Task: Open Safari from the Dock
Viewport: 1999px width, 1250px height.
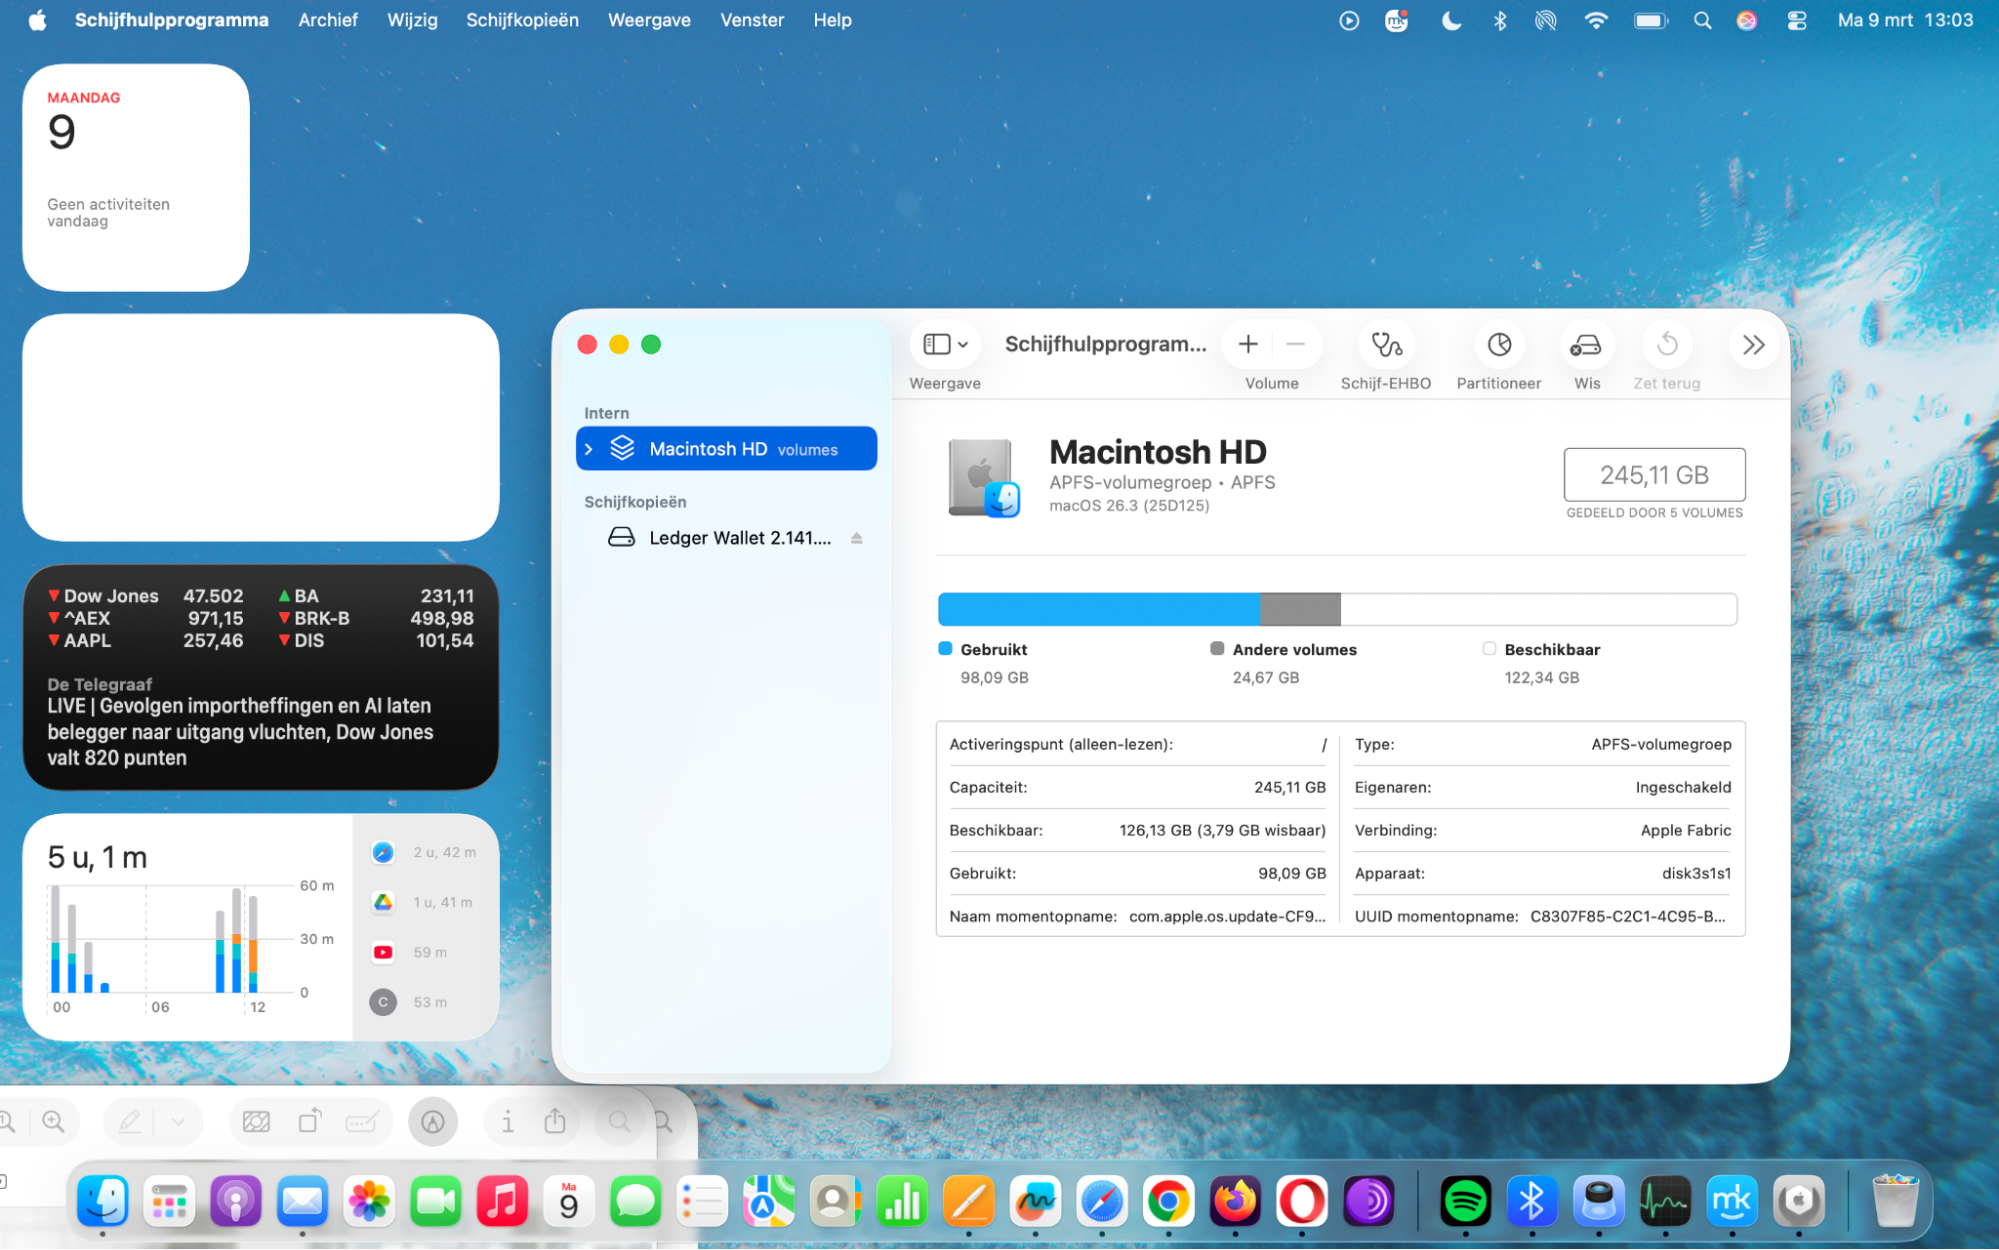Action: (x=1102, y=1201)
